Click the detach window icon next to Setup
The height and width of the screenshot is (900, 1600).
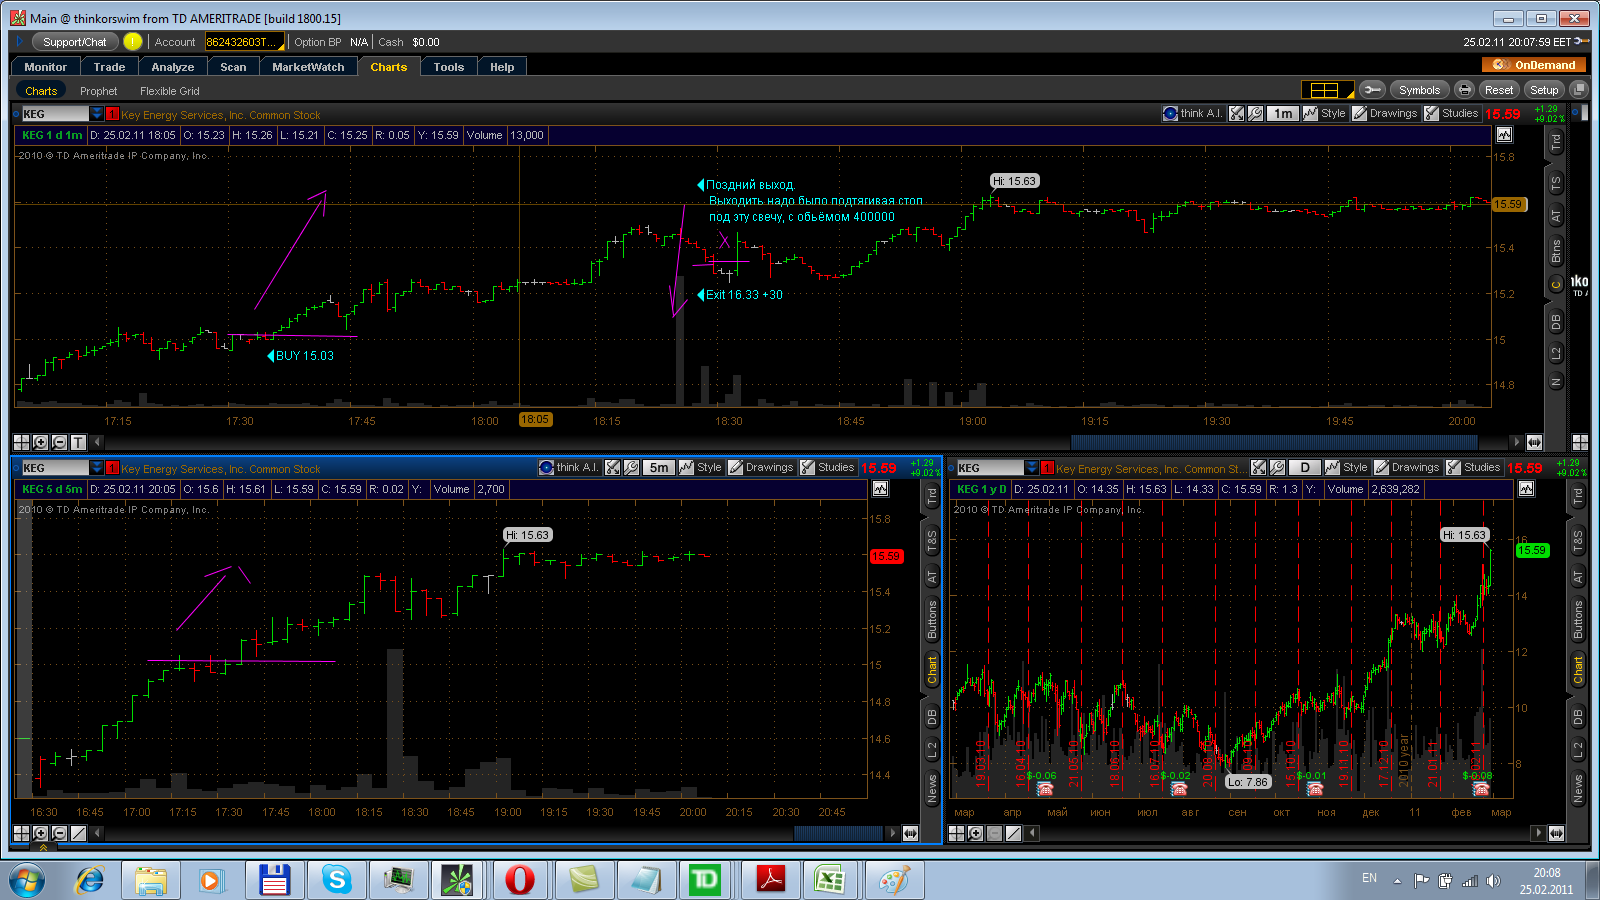tap(1579, 90)
